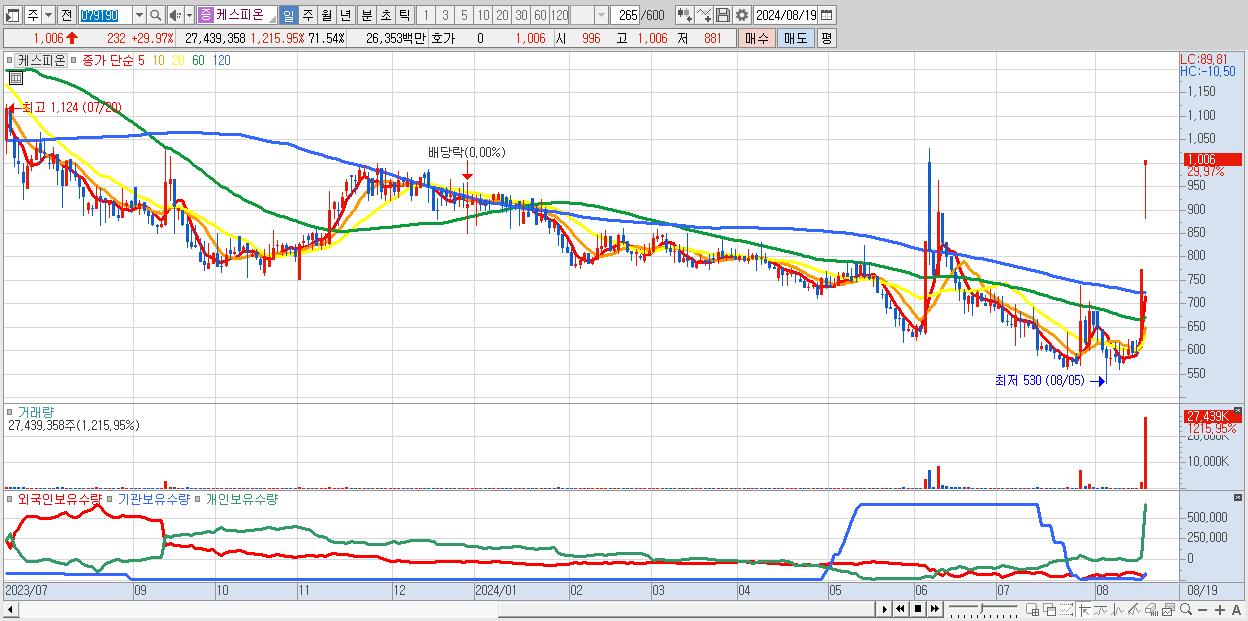
Task: Click the 케스피온 label in chart legend
Action: 42,60
